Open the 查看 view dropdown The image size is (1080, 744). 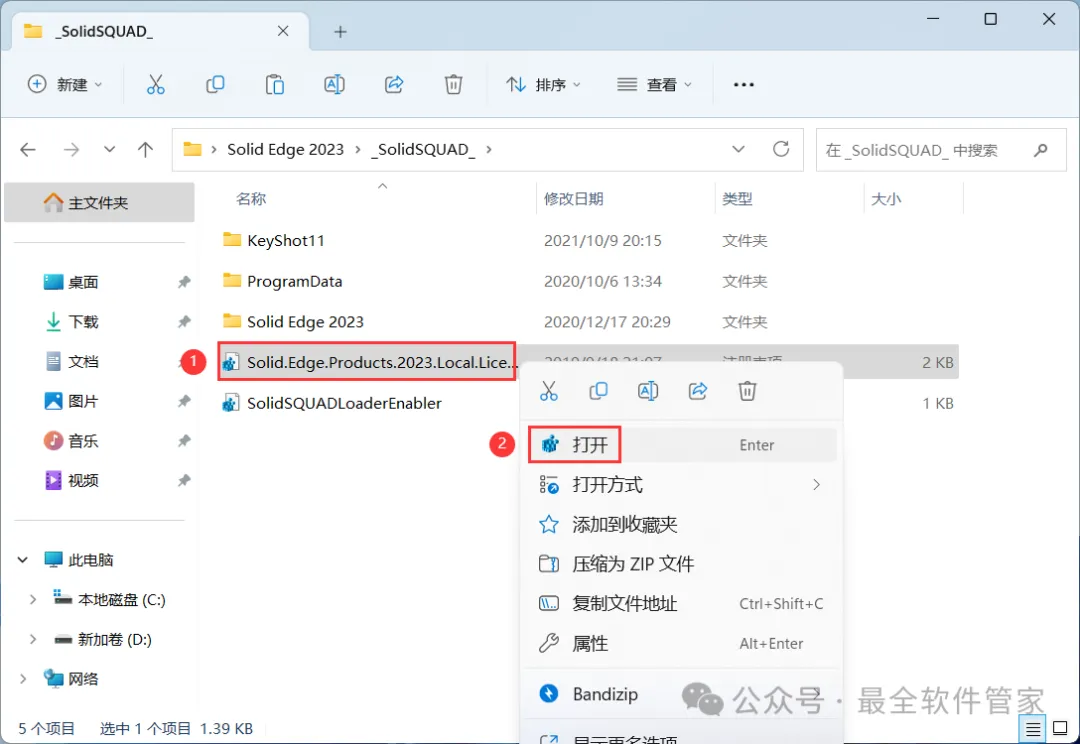654,85
